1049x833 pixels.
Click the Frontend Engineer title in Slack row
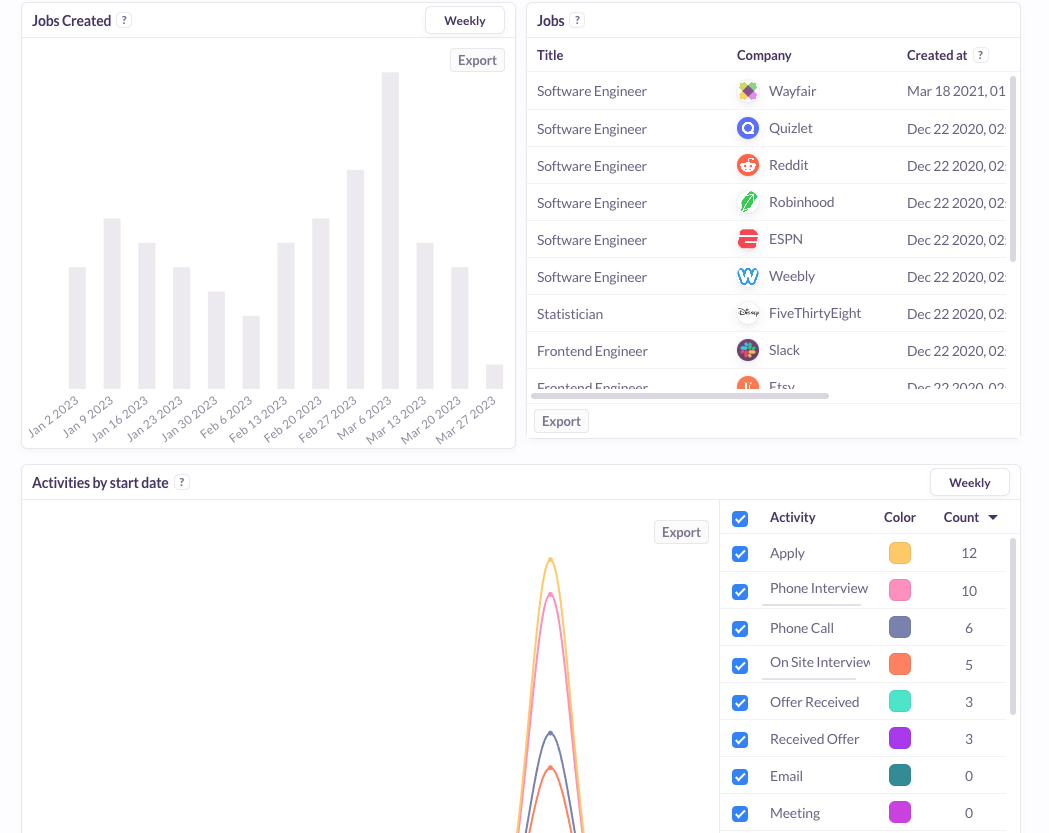[x=592, y=351]
